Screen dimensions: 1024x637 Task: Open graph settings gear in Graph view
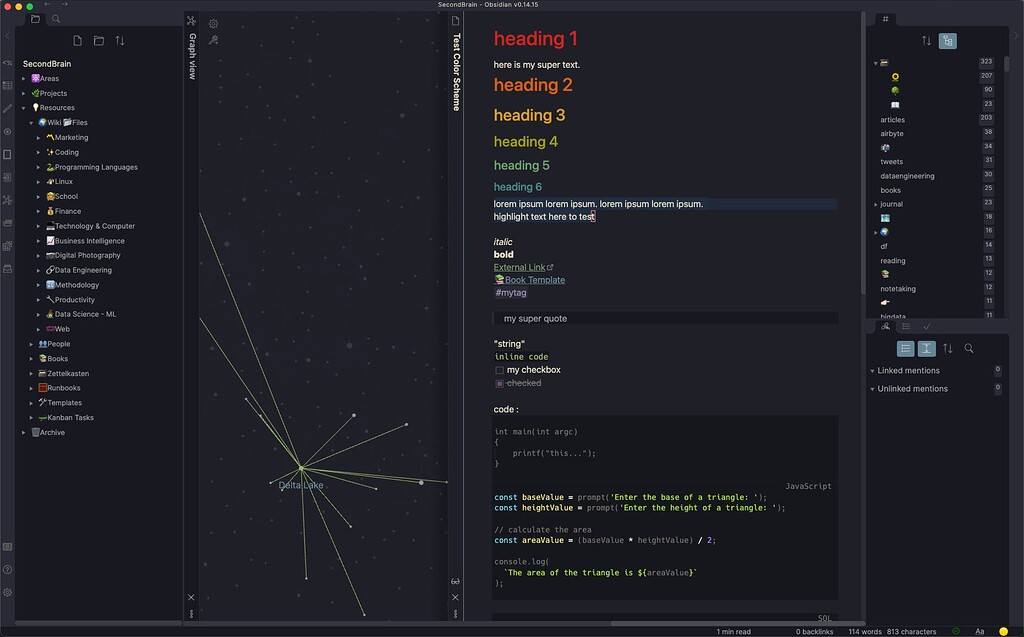tap(214, 24)
